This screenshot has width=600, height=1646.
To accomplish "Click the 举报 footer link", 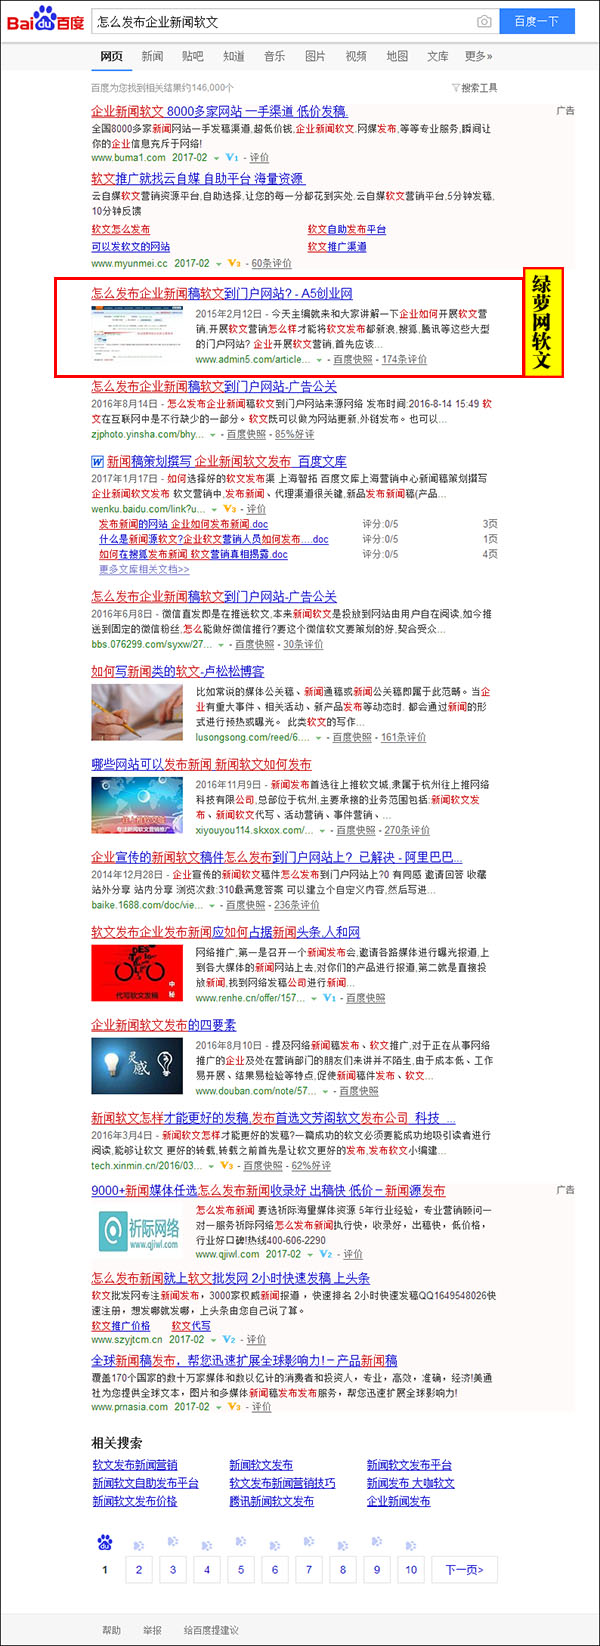I will (x=151, y=1630).
